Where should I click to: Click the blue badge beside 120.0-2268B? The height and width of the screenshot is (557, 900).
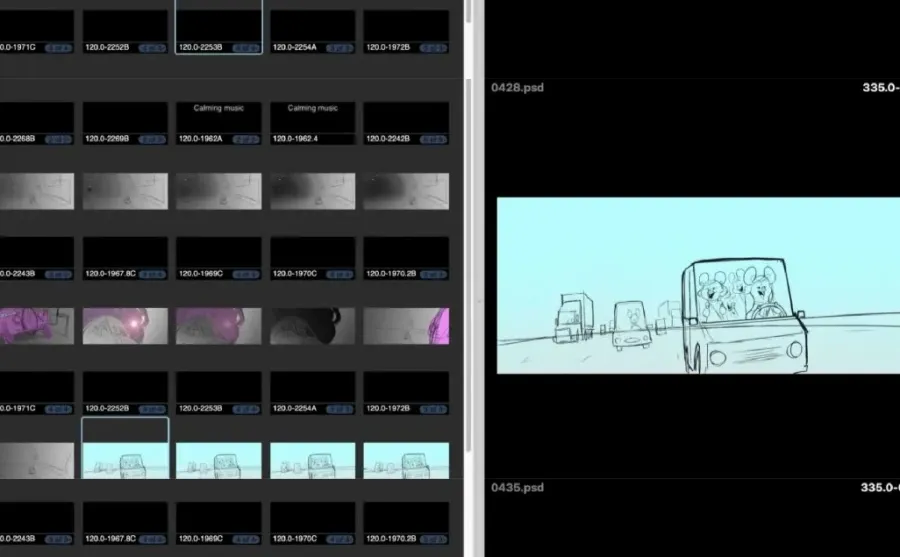(x=58, y=140)
